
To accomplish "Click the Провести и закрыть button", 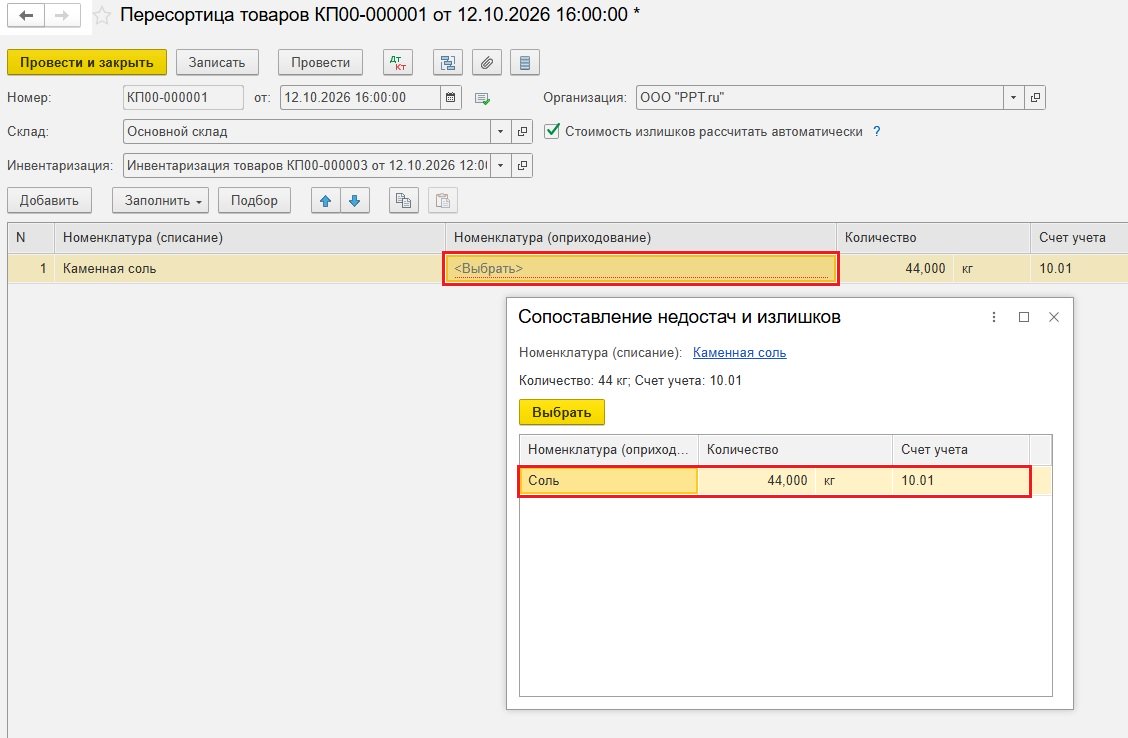I will tap(87, 63).
